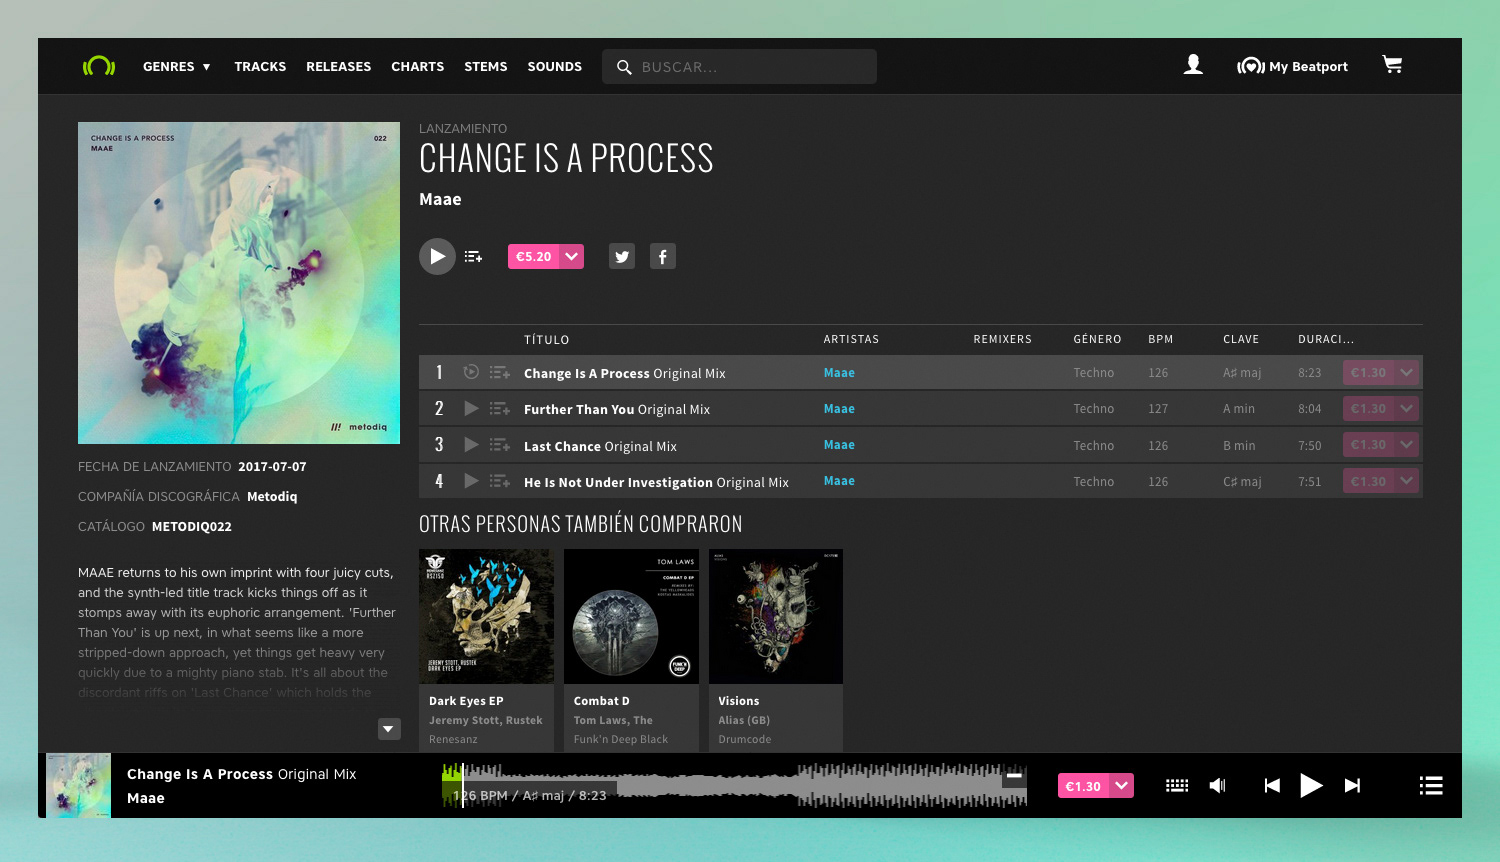The width and height of the screenshot is (1500, 862).
Task: Click the search magnifier icon
Action: pyautogui.click(x=624, y=67)
